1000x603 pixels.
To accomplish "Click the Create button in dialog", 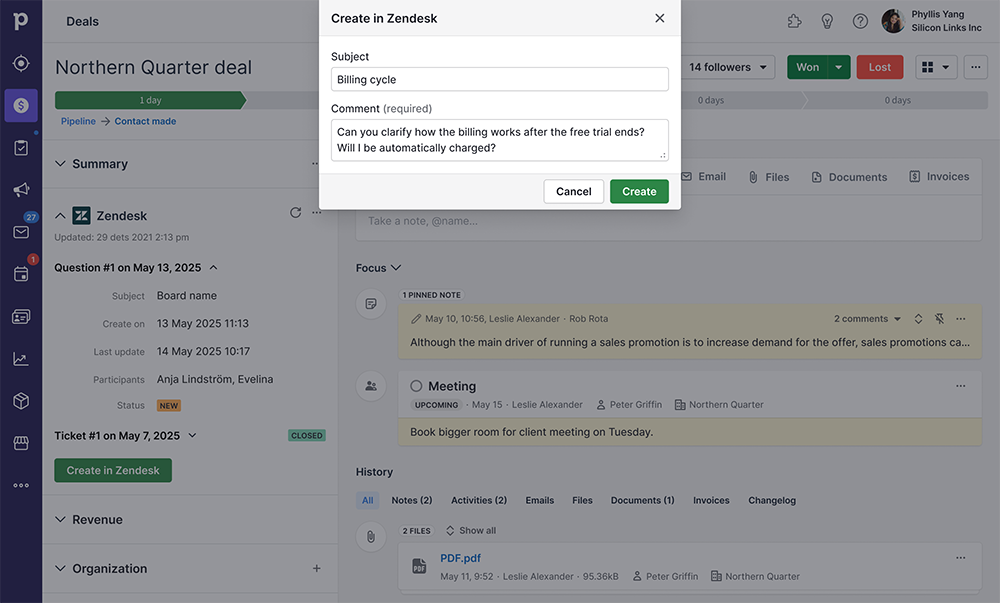I will pyautogui.click(x=639, y=191).
